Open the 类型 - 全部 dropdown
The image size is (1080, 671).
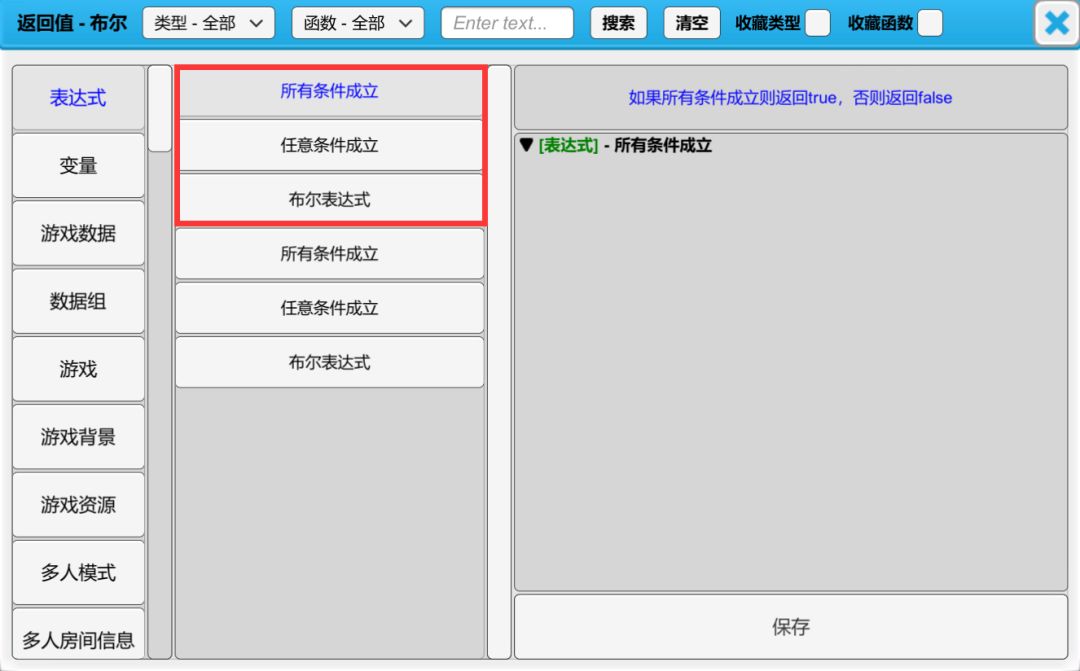[208, 23]
